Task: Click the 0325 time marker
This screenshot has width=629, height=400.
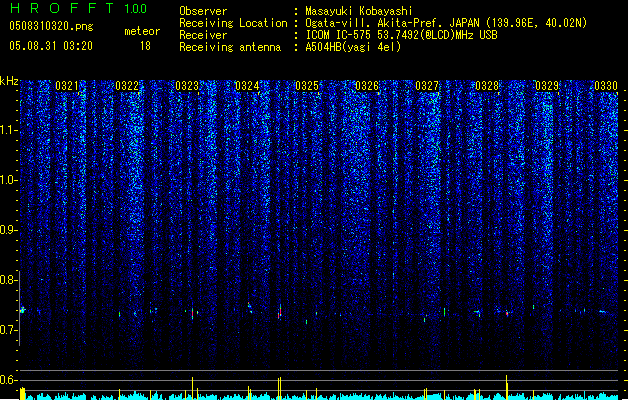Action: coord(307,86)
